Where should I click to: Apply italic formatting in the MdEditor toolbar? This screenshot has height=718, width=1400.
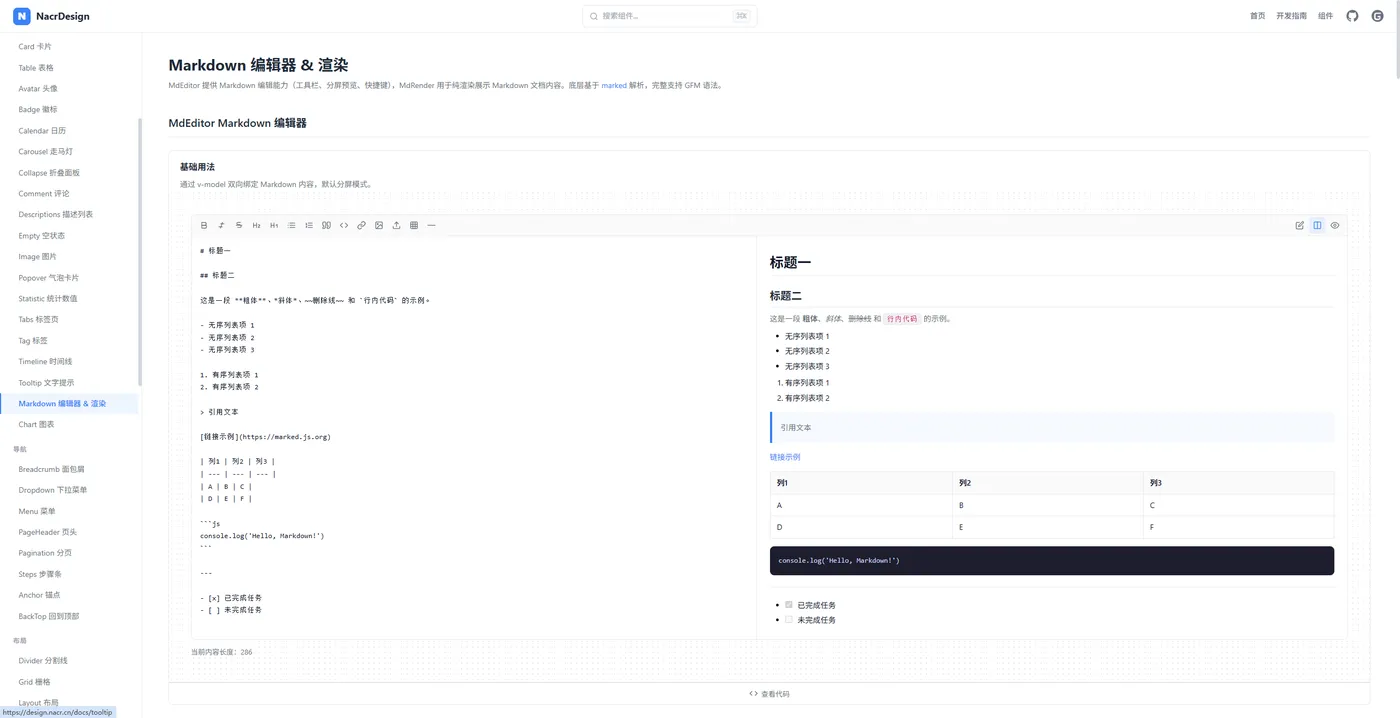tap(222, 225)
